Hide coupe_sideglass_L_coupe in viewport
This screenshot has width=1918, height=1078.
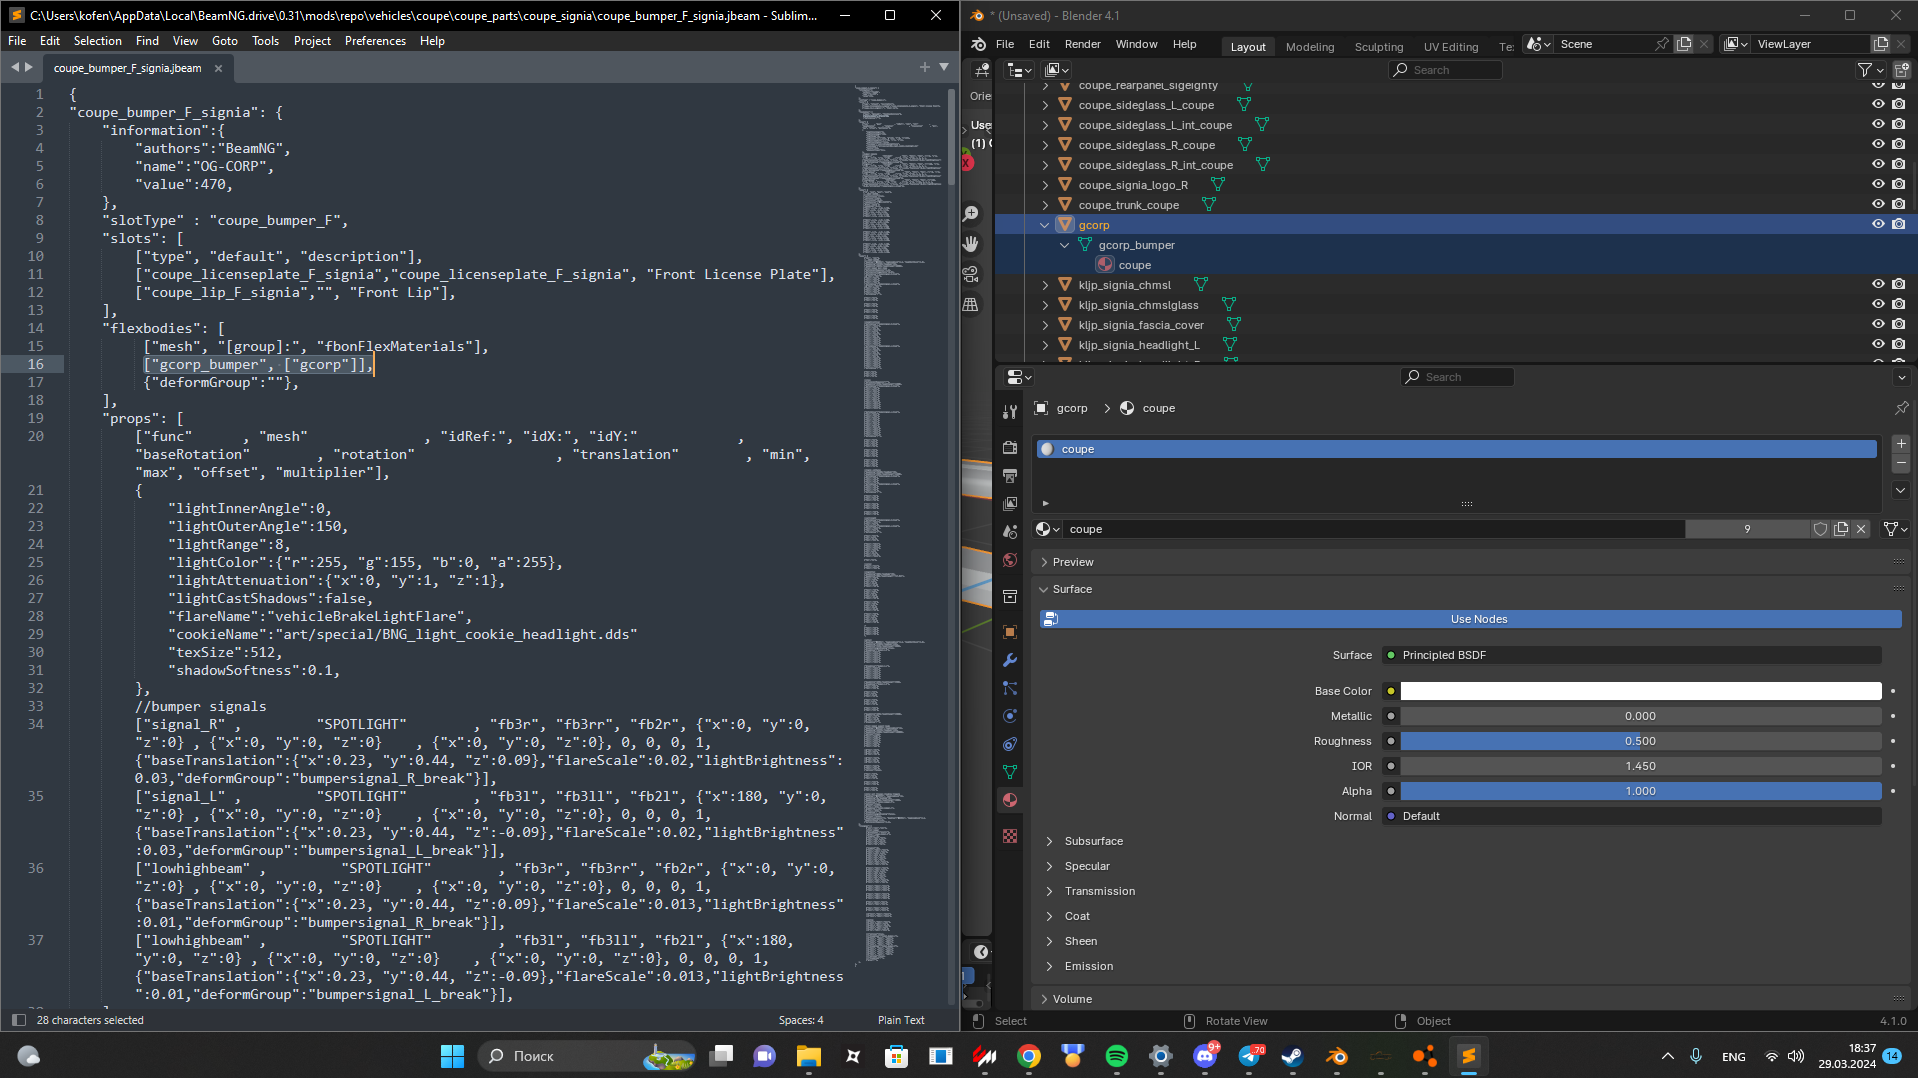(1878, 105)
